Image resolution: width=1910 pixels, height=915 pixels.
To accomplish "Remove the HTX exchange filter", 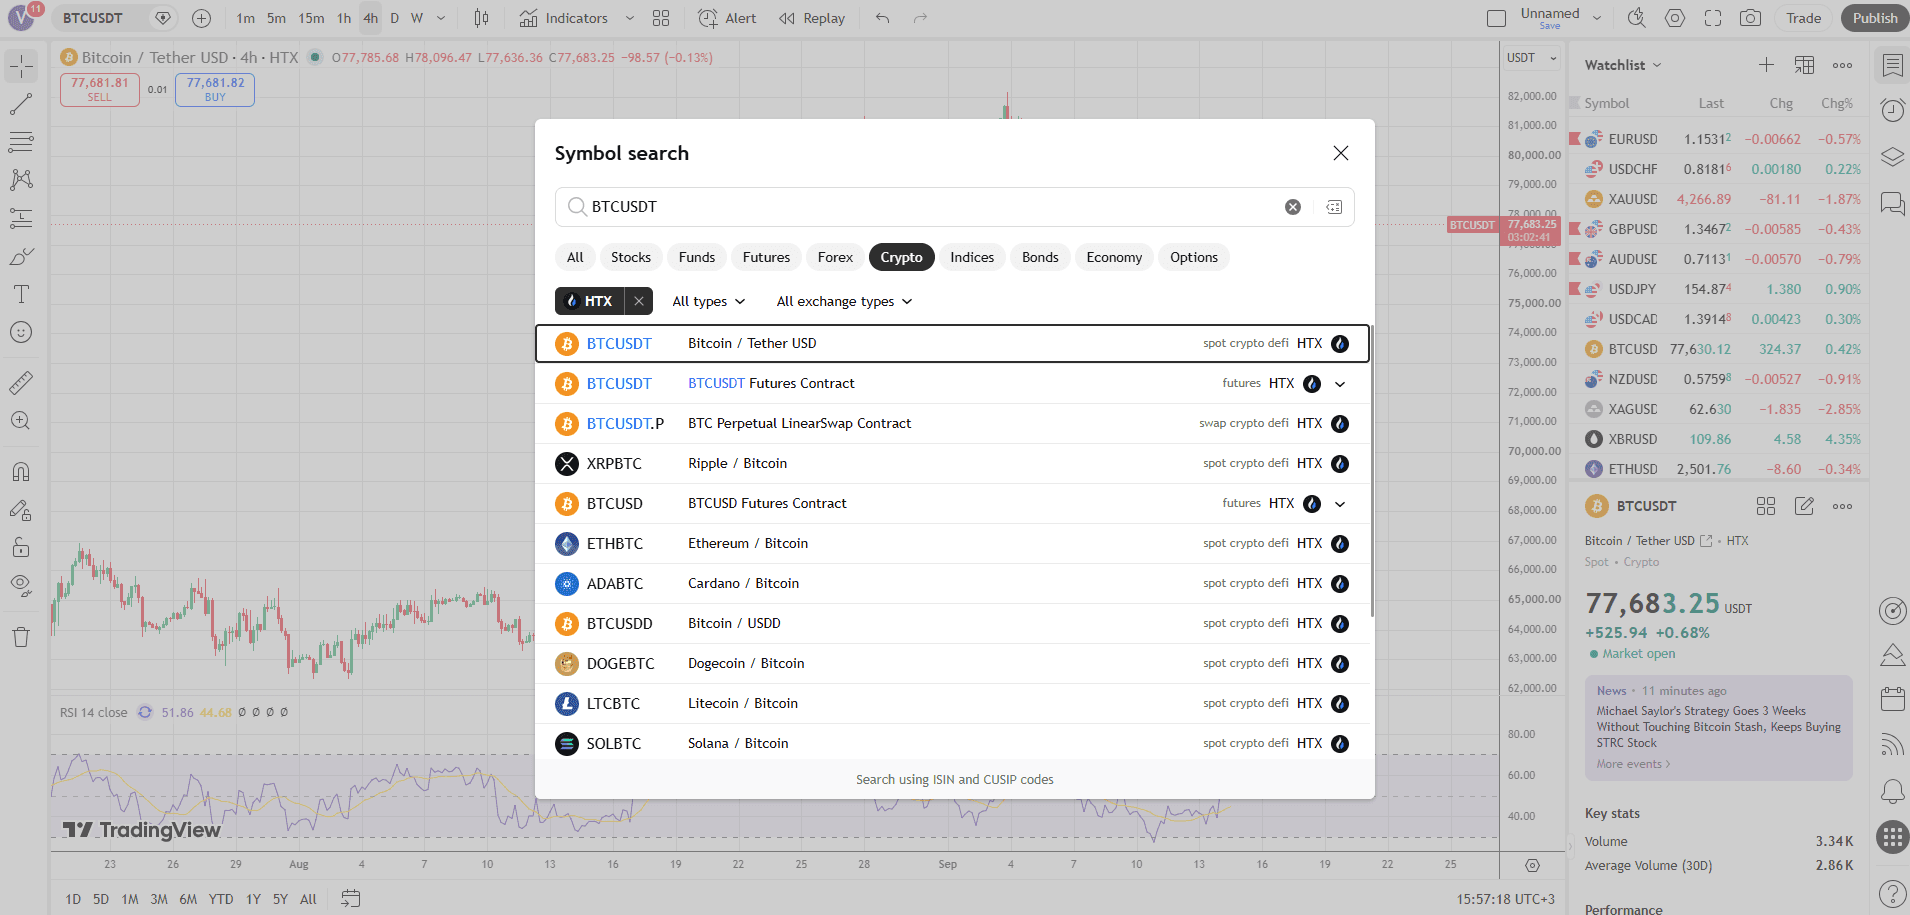I will click(639, 301).
